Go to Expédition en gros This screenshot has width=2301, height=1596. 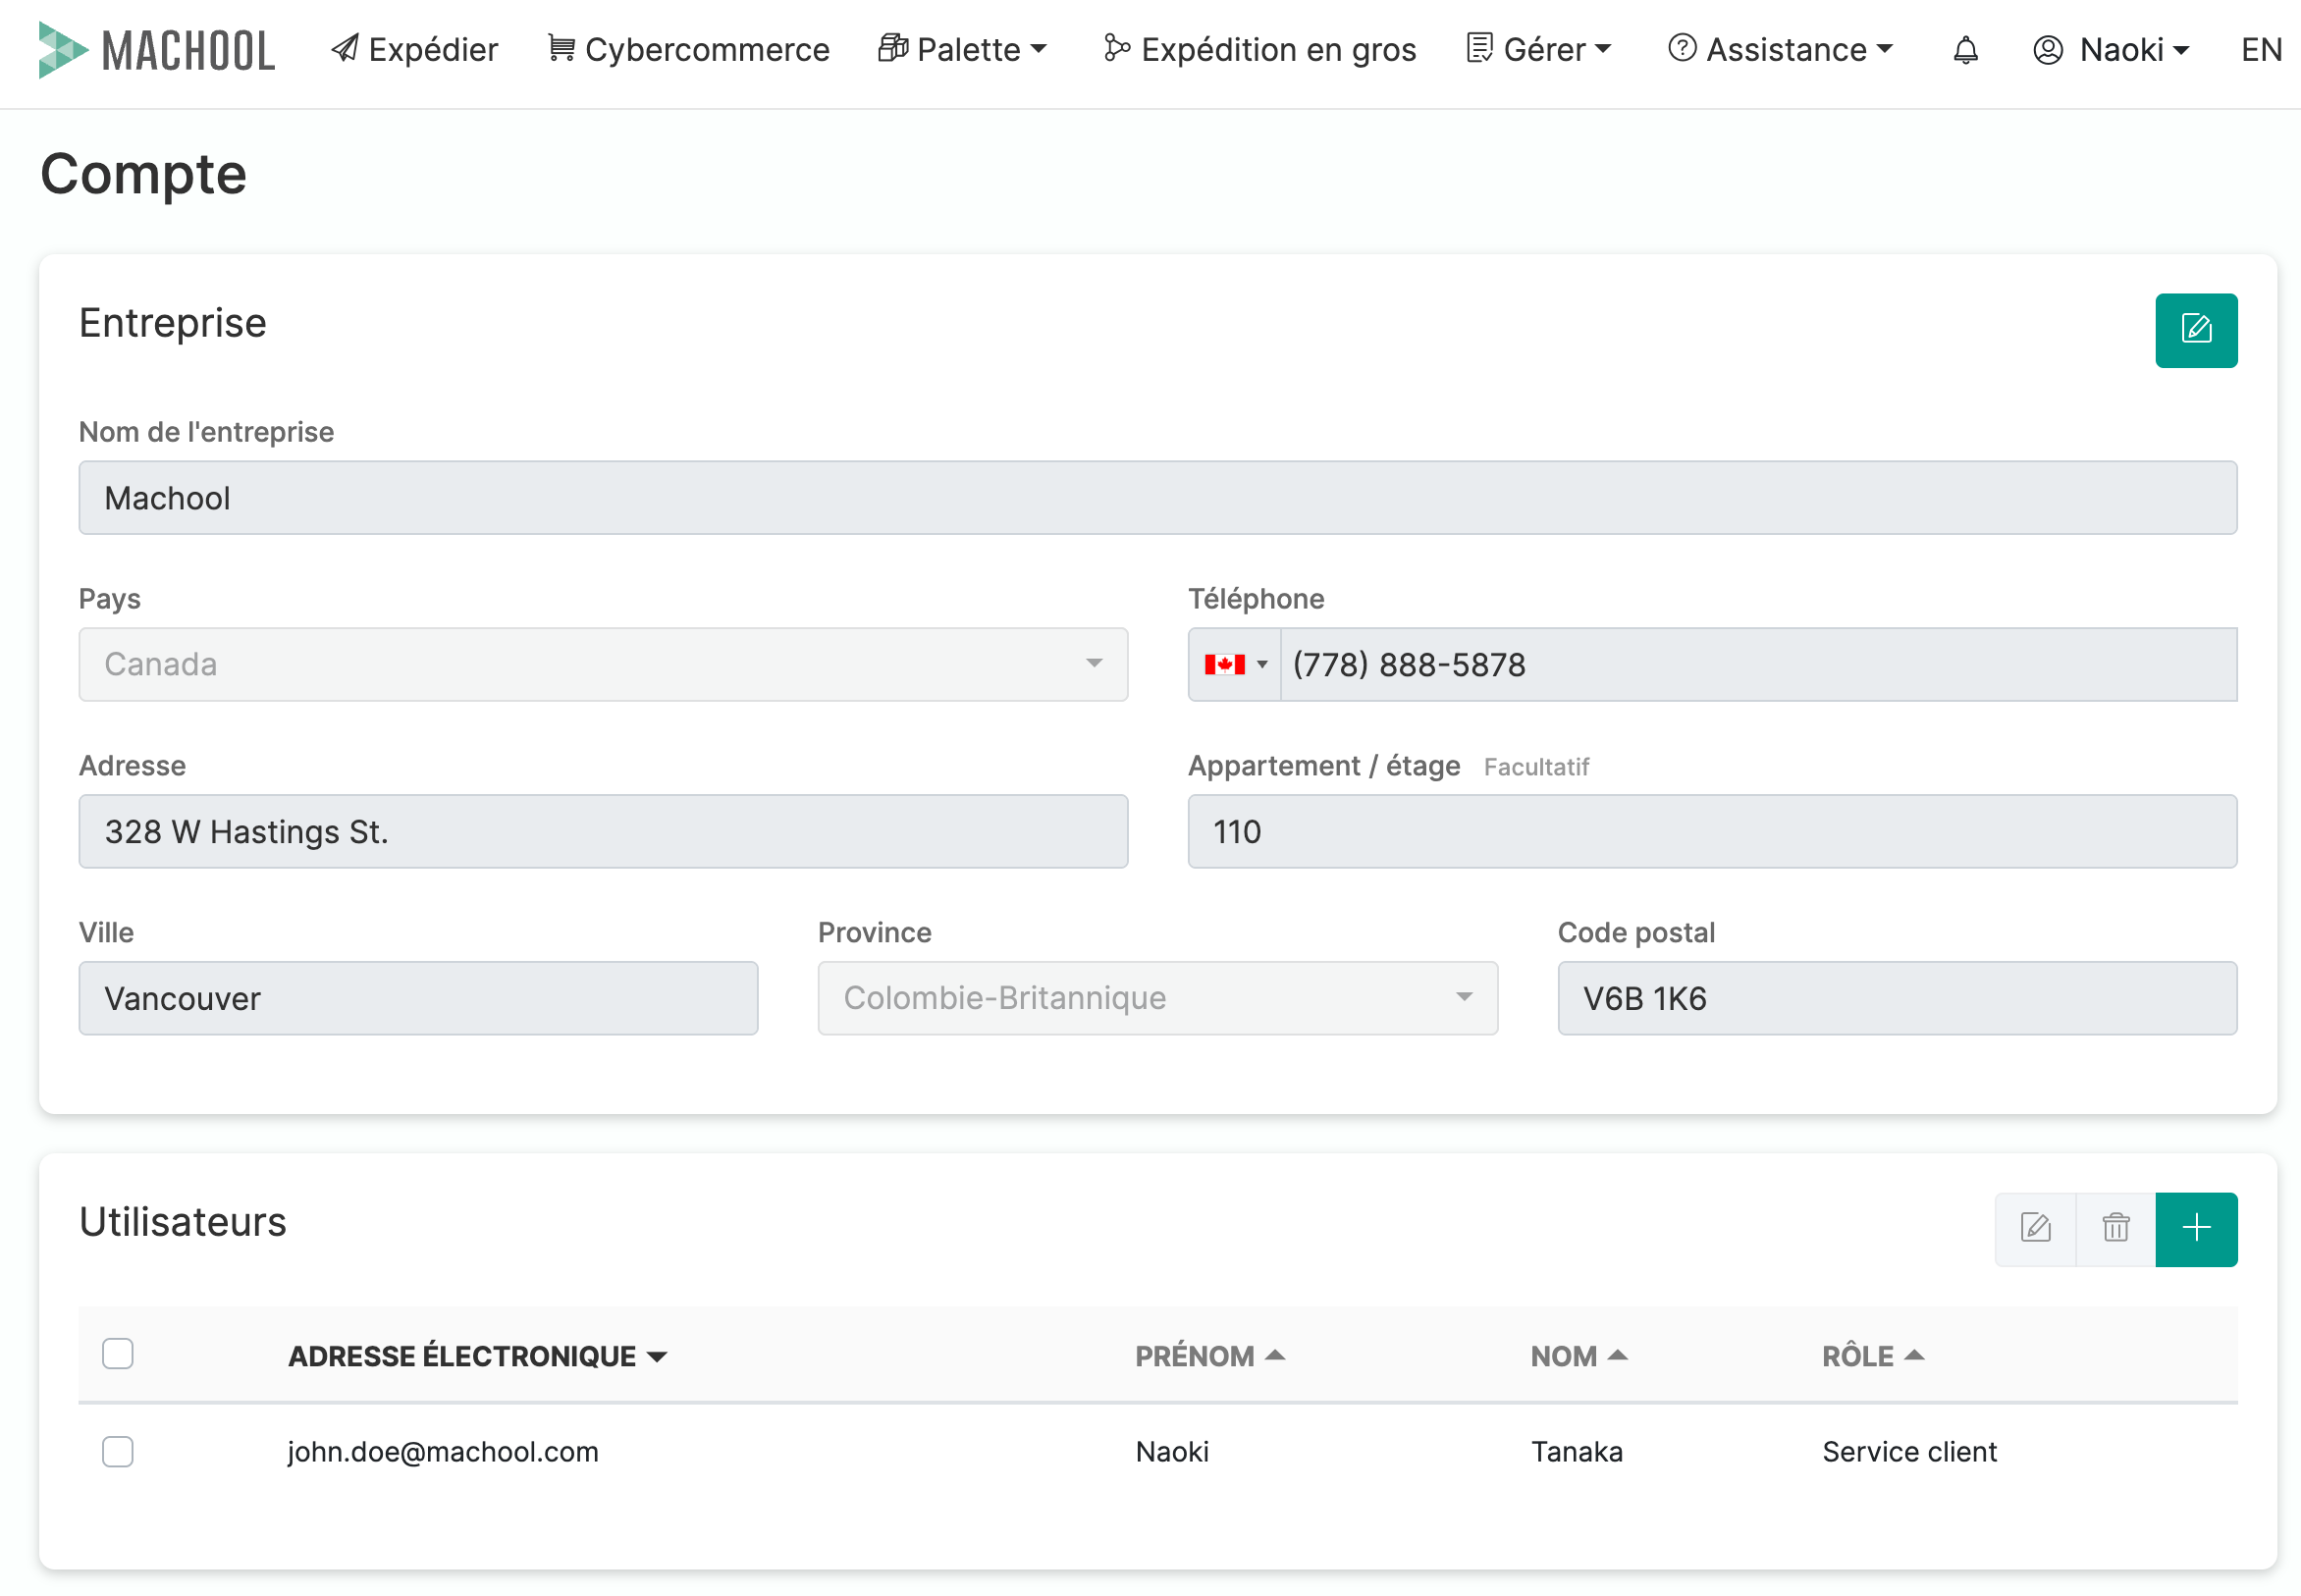(1259, 50)
